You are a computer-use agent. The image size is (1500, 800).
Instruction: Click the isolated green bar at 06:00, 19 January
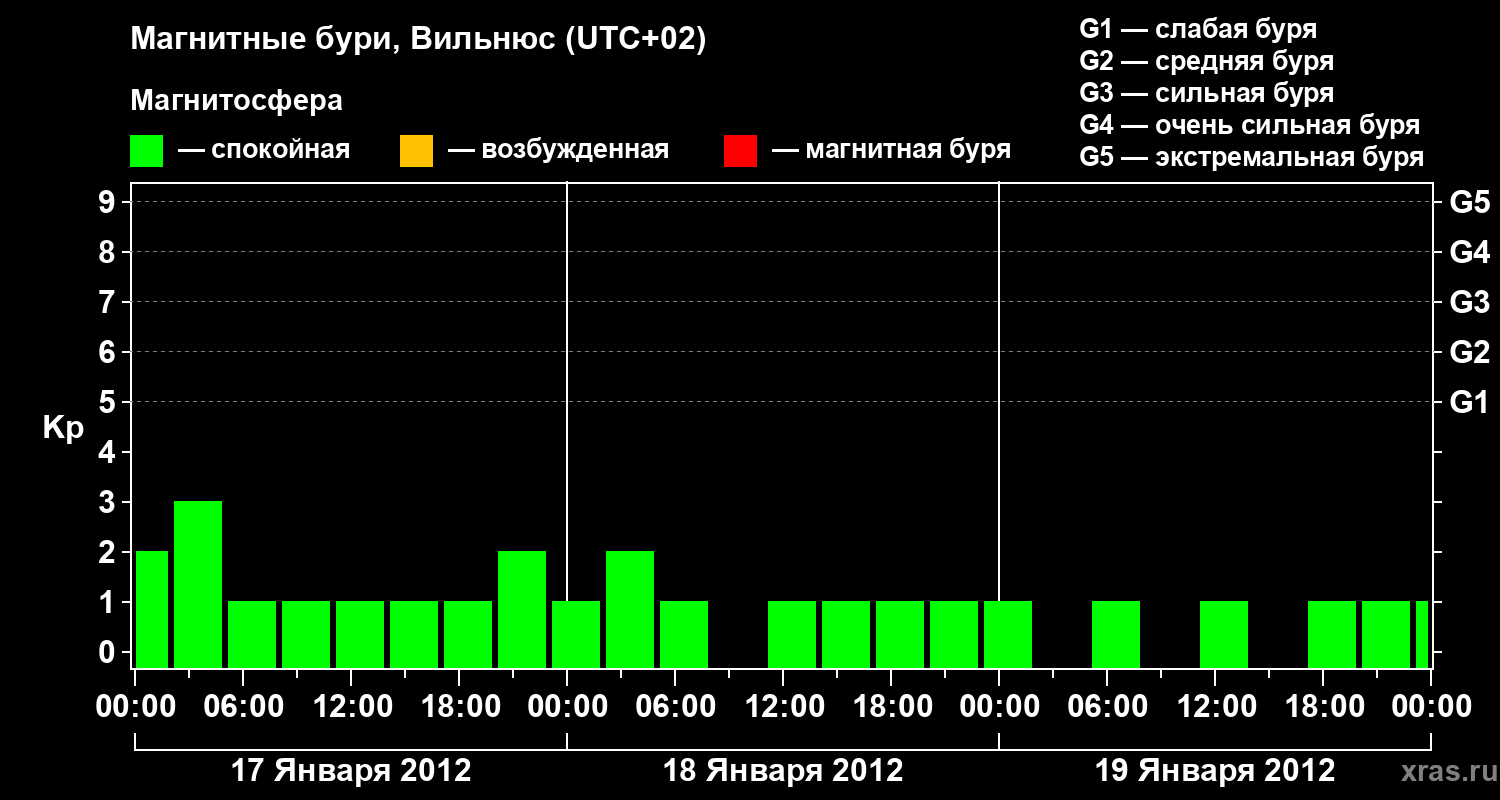[x=1116, y=634]
